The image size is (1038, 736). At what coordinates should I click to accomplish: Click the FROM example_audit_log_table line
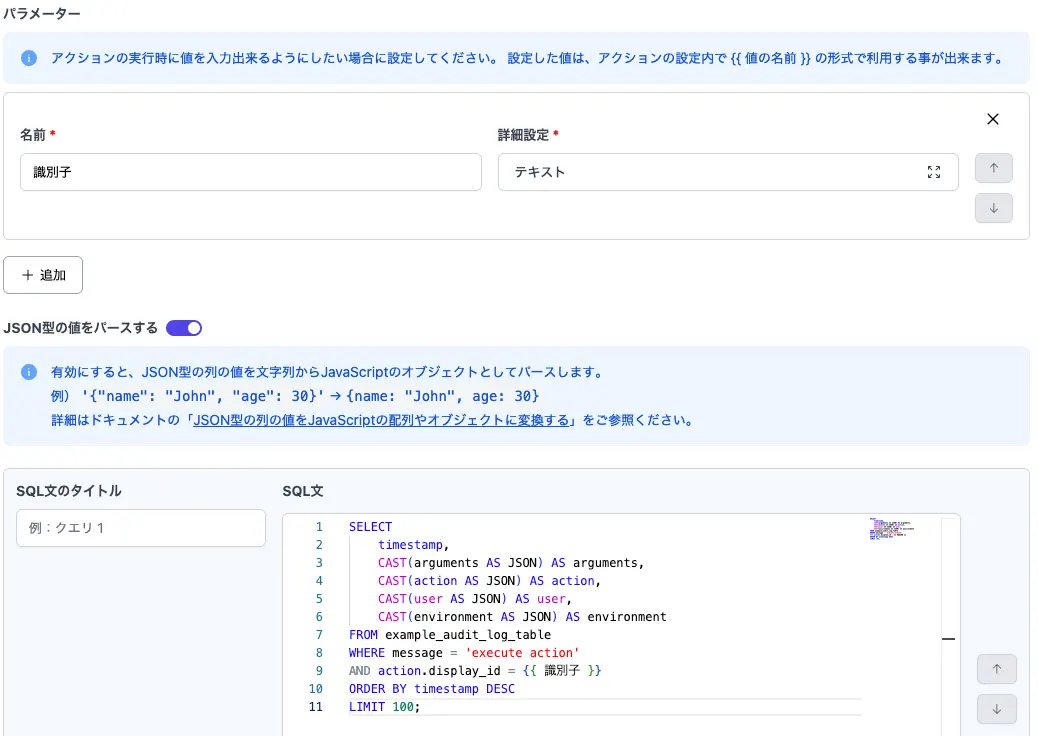click(x=450, y=635)
